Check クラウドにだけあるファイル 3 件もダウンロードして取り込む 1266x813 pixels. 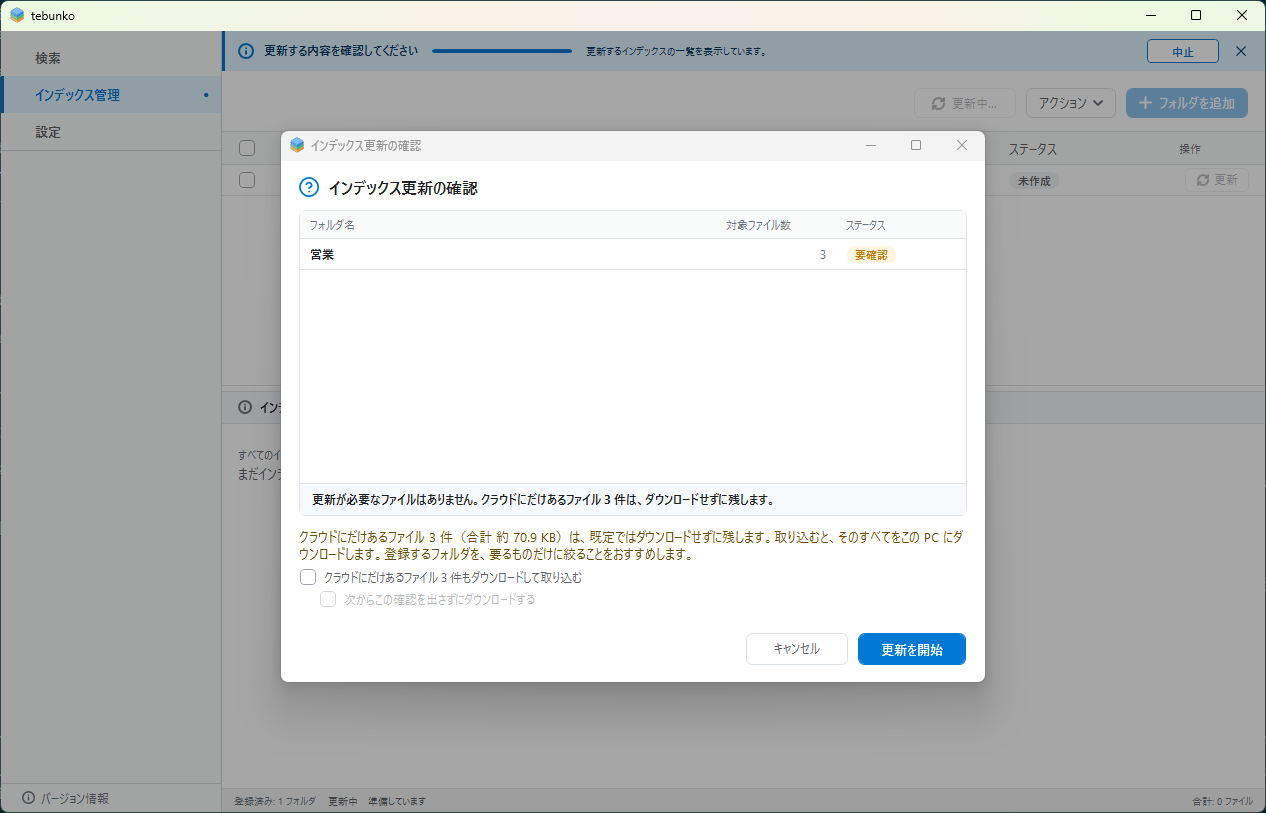308,577
